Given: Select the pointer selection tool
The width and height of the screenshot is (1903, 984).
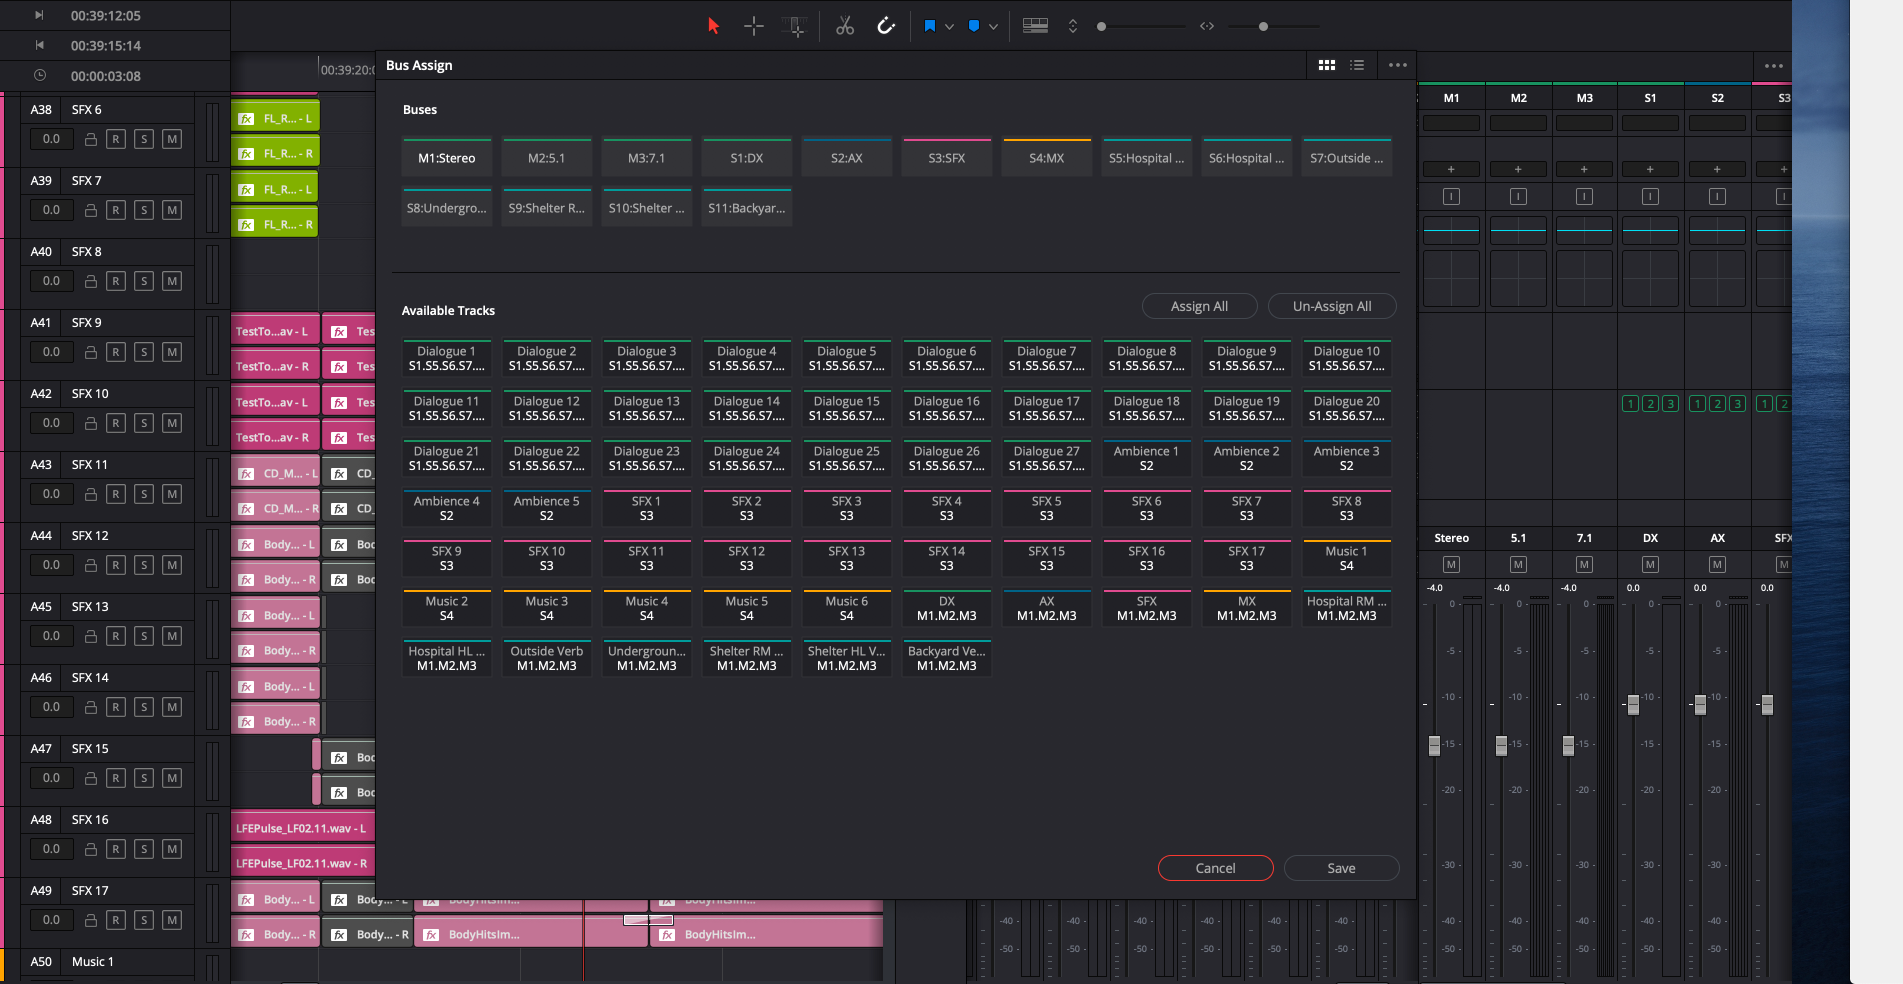Looking at the screenshot, I should pyautogui.click(x=713, y=26).
